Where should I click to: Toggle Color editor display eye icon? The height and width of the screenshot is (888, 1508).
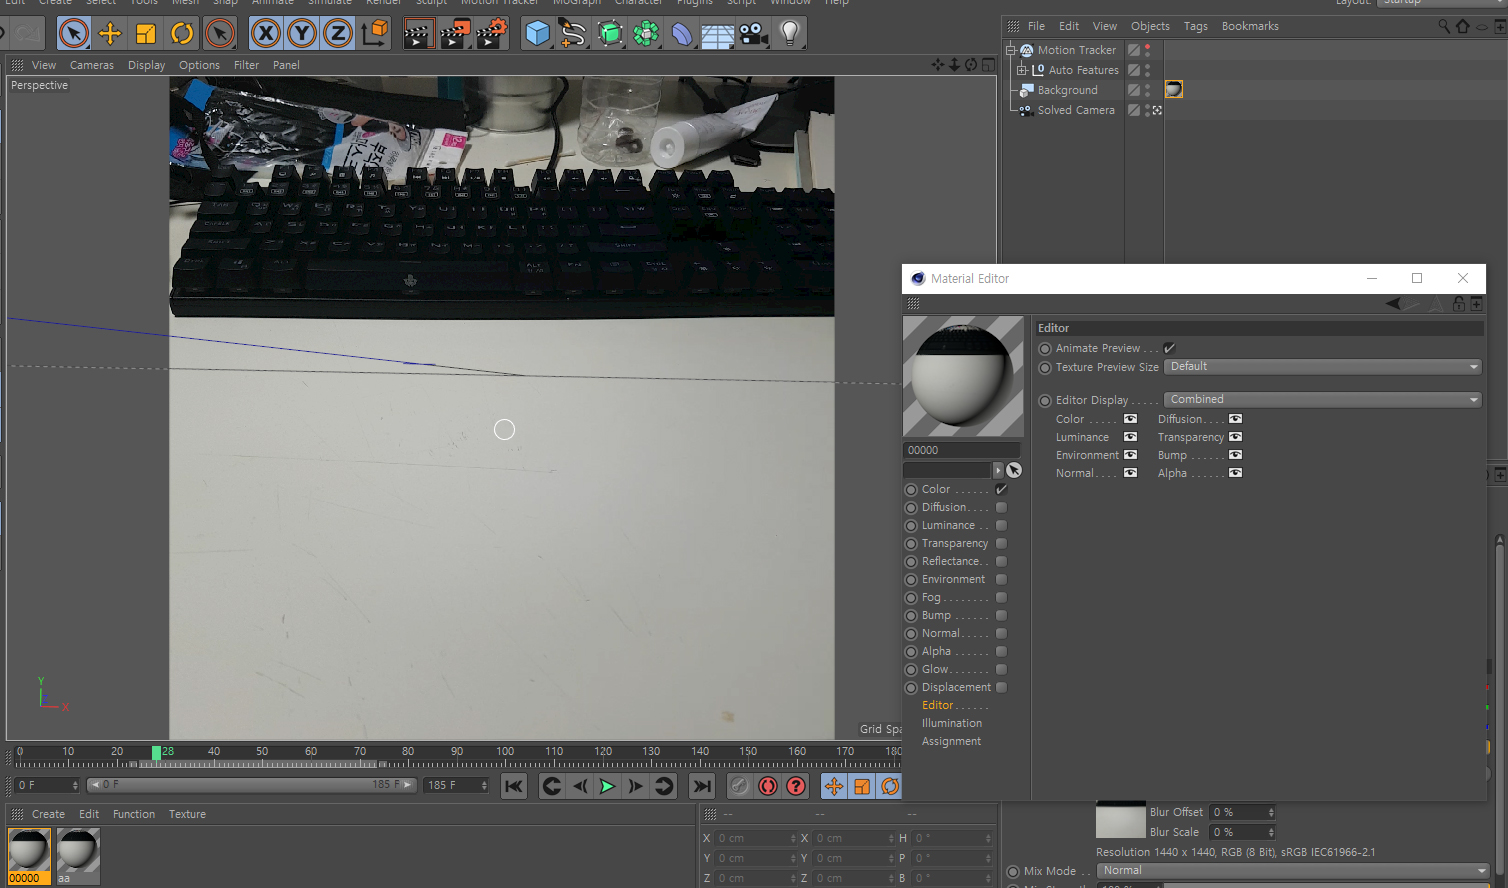click(x=1130, y=419)
